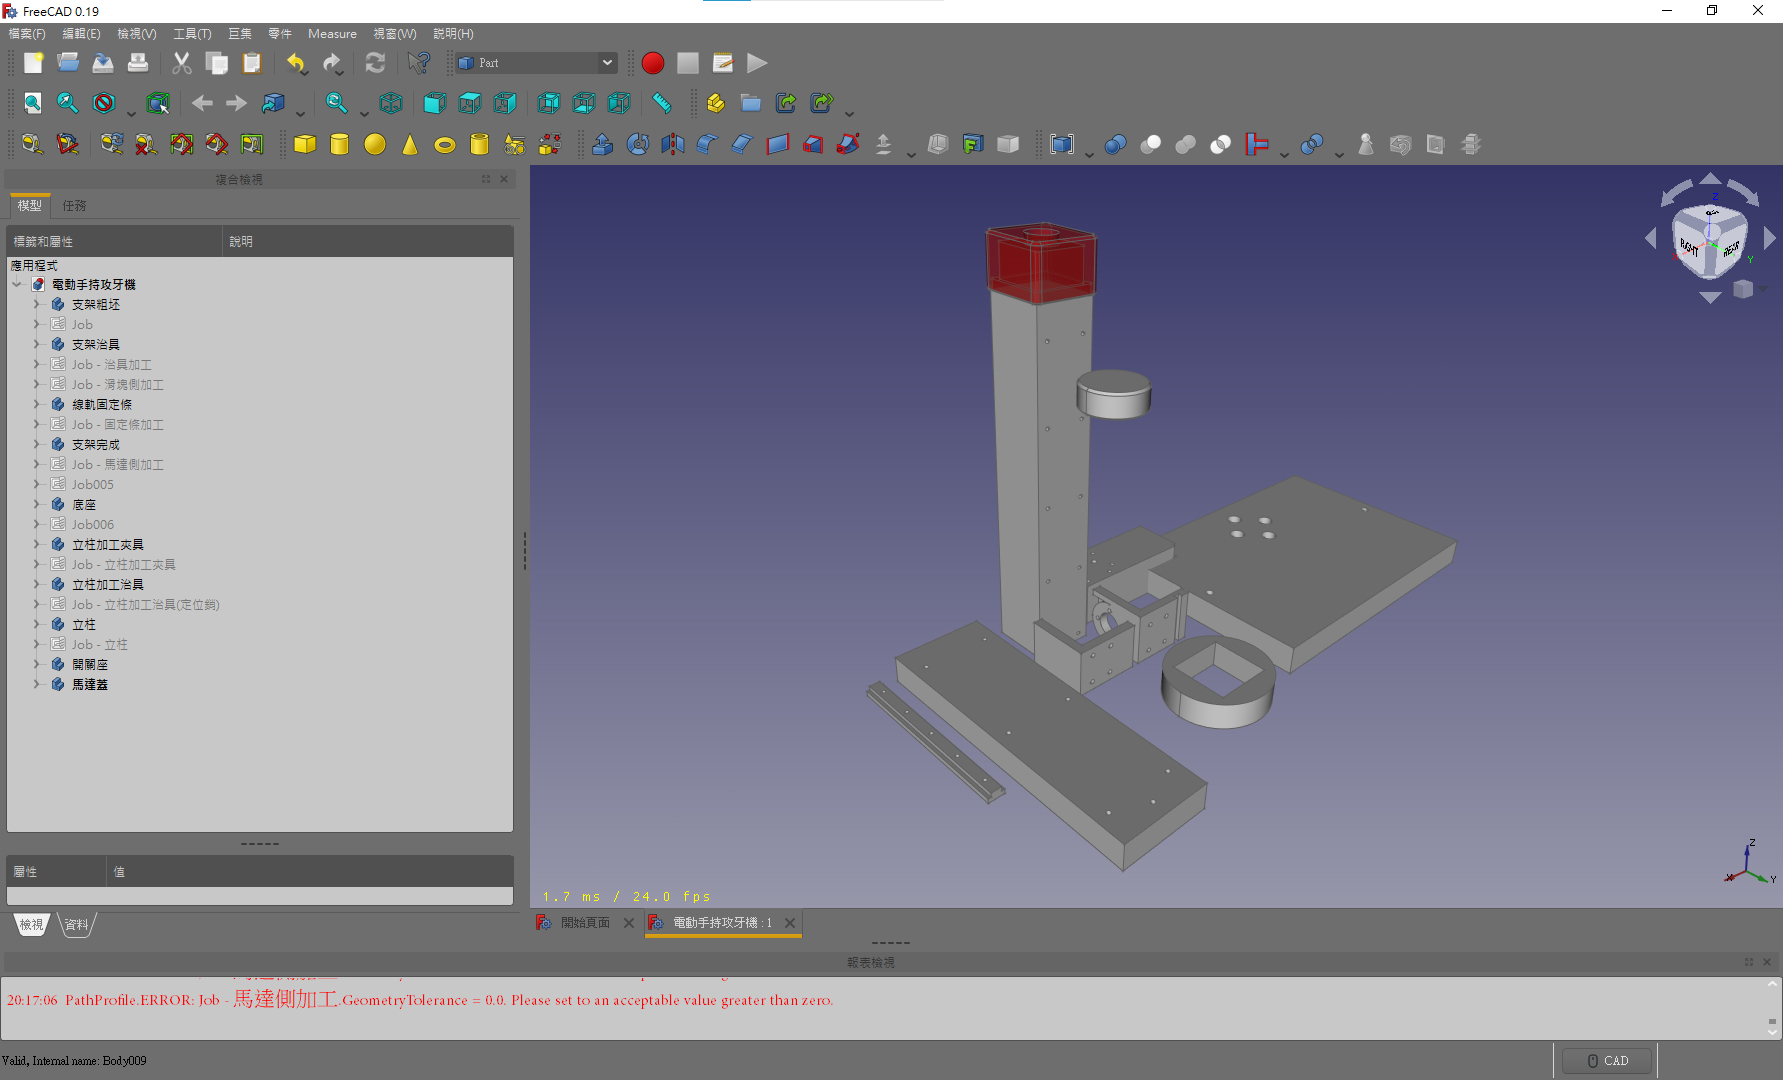1783x1080 pixels.
Task: Start macro recording with red circle
Action: [653, 63]
